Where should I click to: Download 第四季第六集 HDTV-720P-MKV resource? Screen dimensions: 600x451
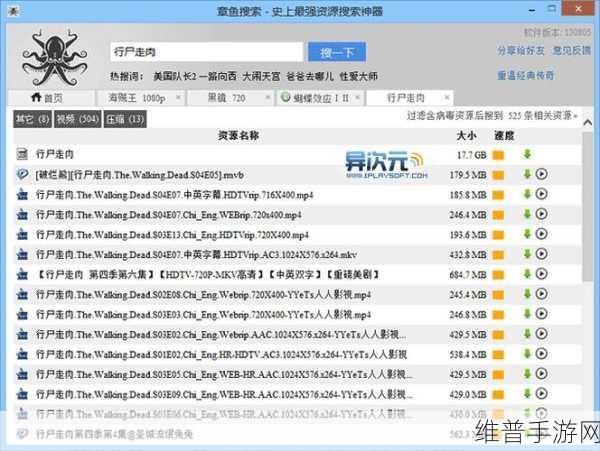527,274
